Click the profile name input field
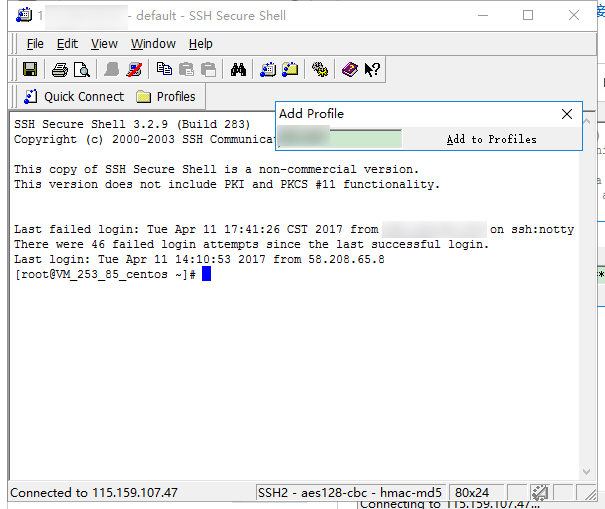Screen dimensions: 605x509 point(340,139)
